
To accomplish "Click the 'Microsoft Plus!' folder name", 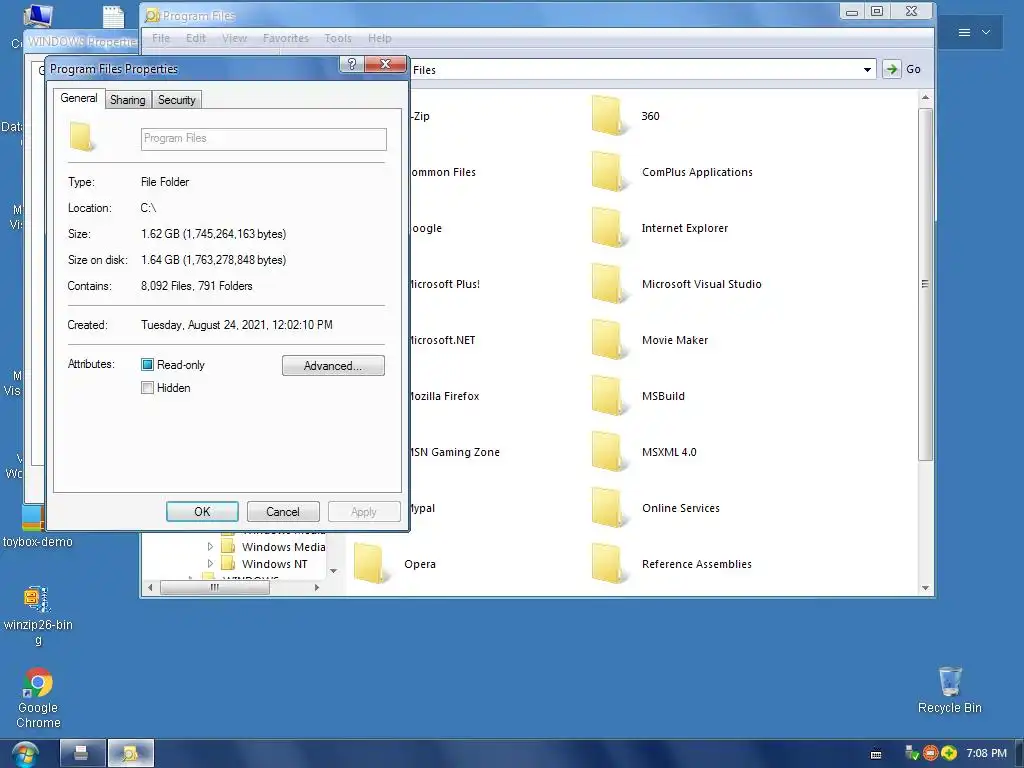I will click(x=444, y=284).
